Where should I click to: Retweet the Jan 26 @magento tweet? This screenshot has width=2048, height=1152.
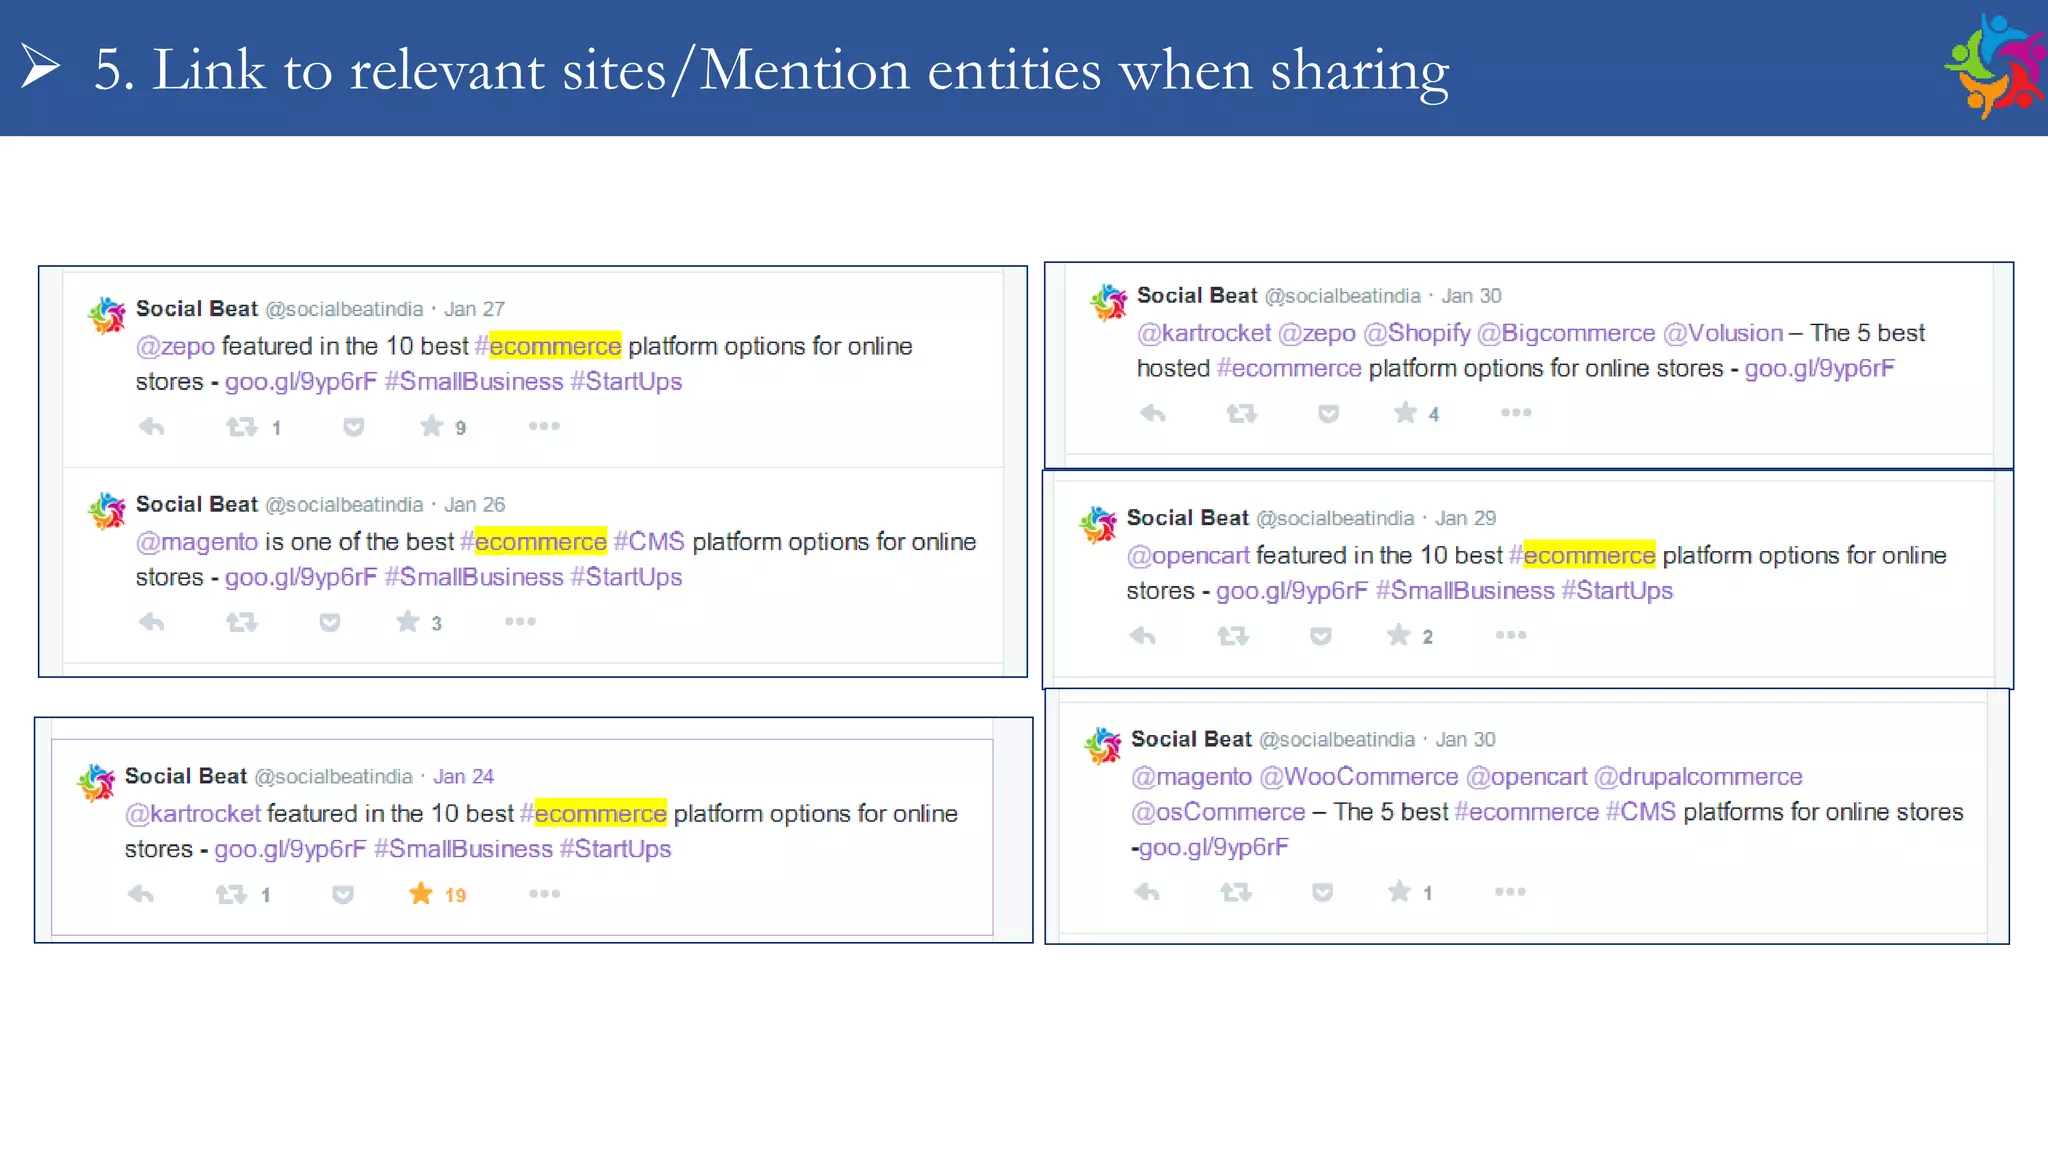(242, 622)
